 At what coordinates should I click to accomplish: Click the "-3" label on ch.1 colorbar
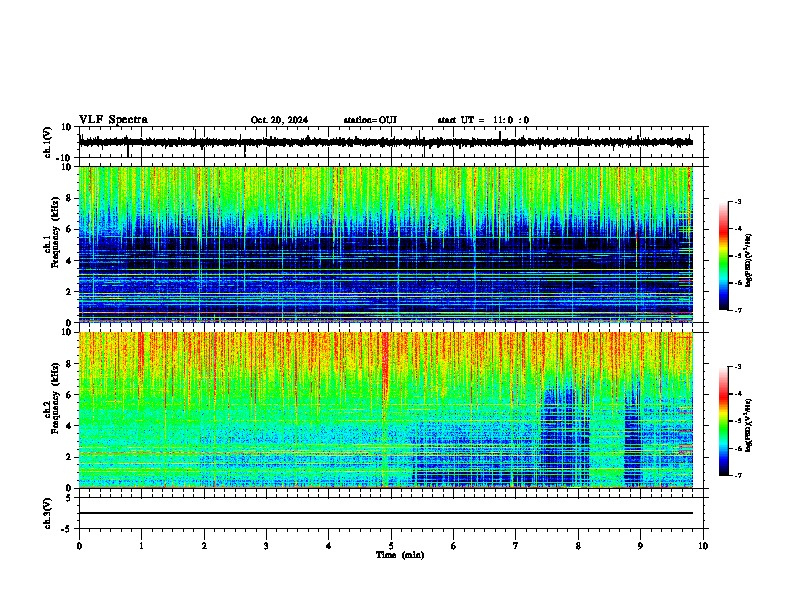click(x=737, y=202)
